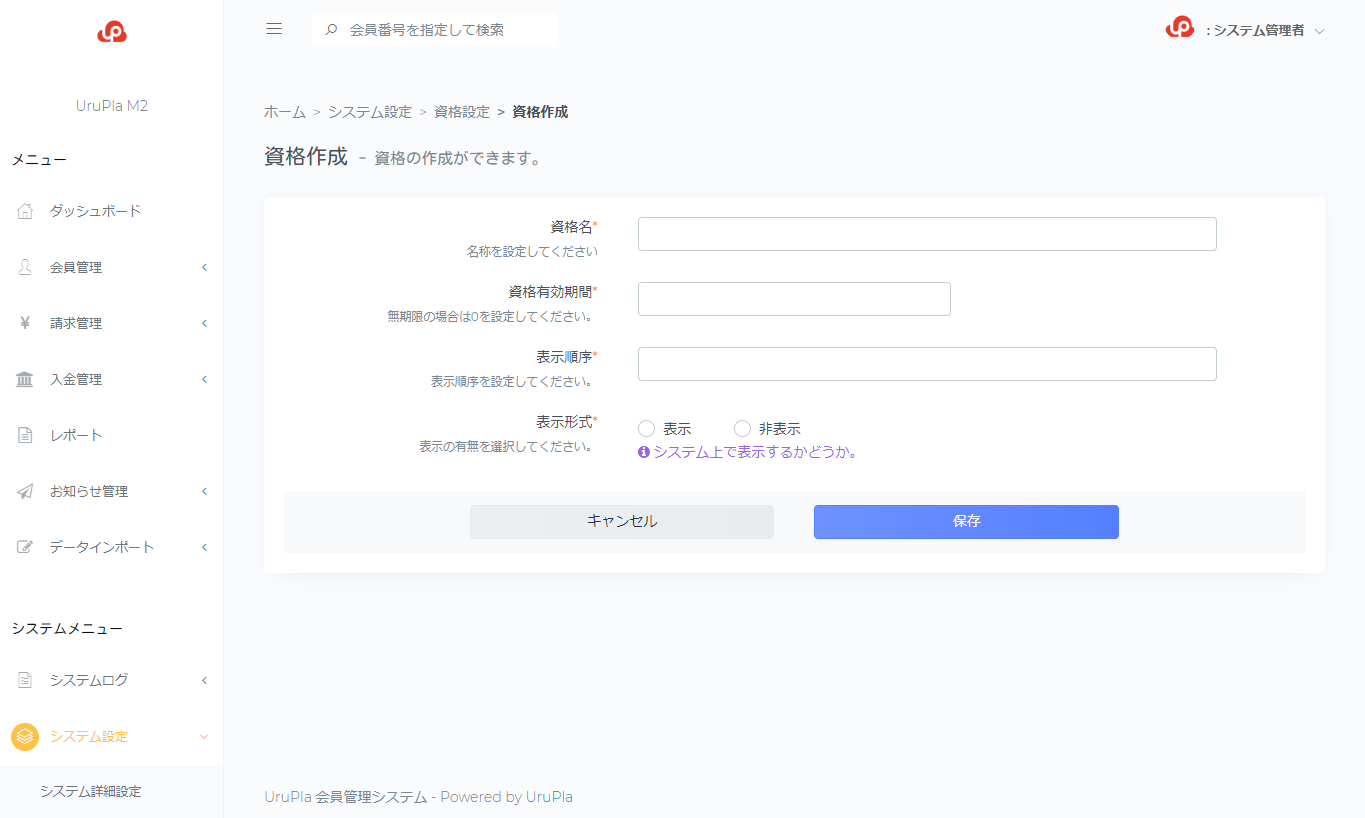Click the user avatar logo at top right
Image resolution: width=1365 pixels, height=818 pixels.
[x=1180, y=28]
